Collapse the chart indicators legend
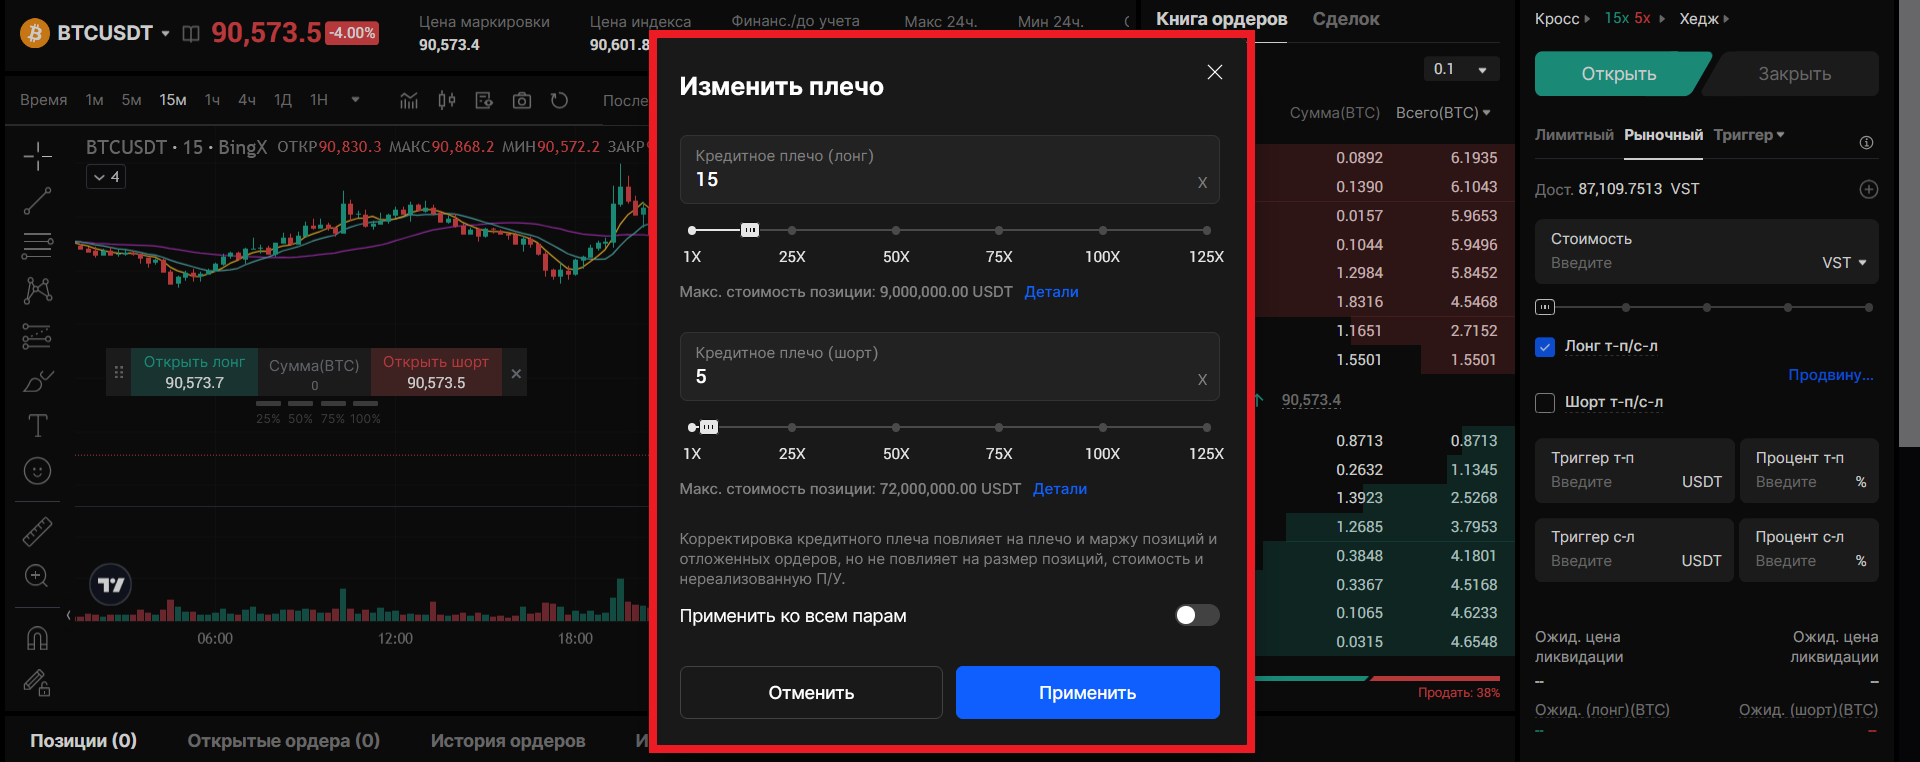The height and width of the screenshot is (762, 1920). pyautogui.click(x=105, y=177)
